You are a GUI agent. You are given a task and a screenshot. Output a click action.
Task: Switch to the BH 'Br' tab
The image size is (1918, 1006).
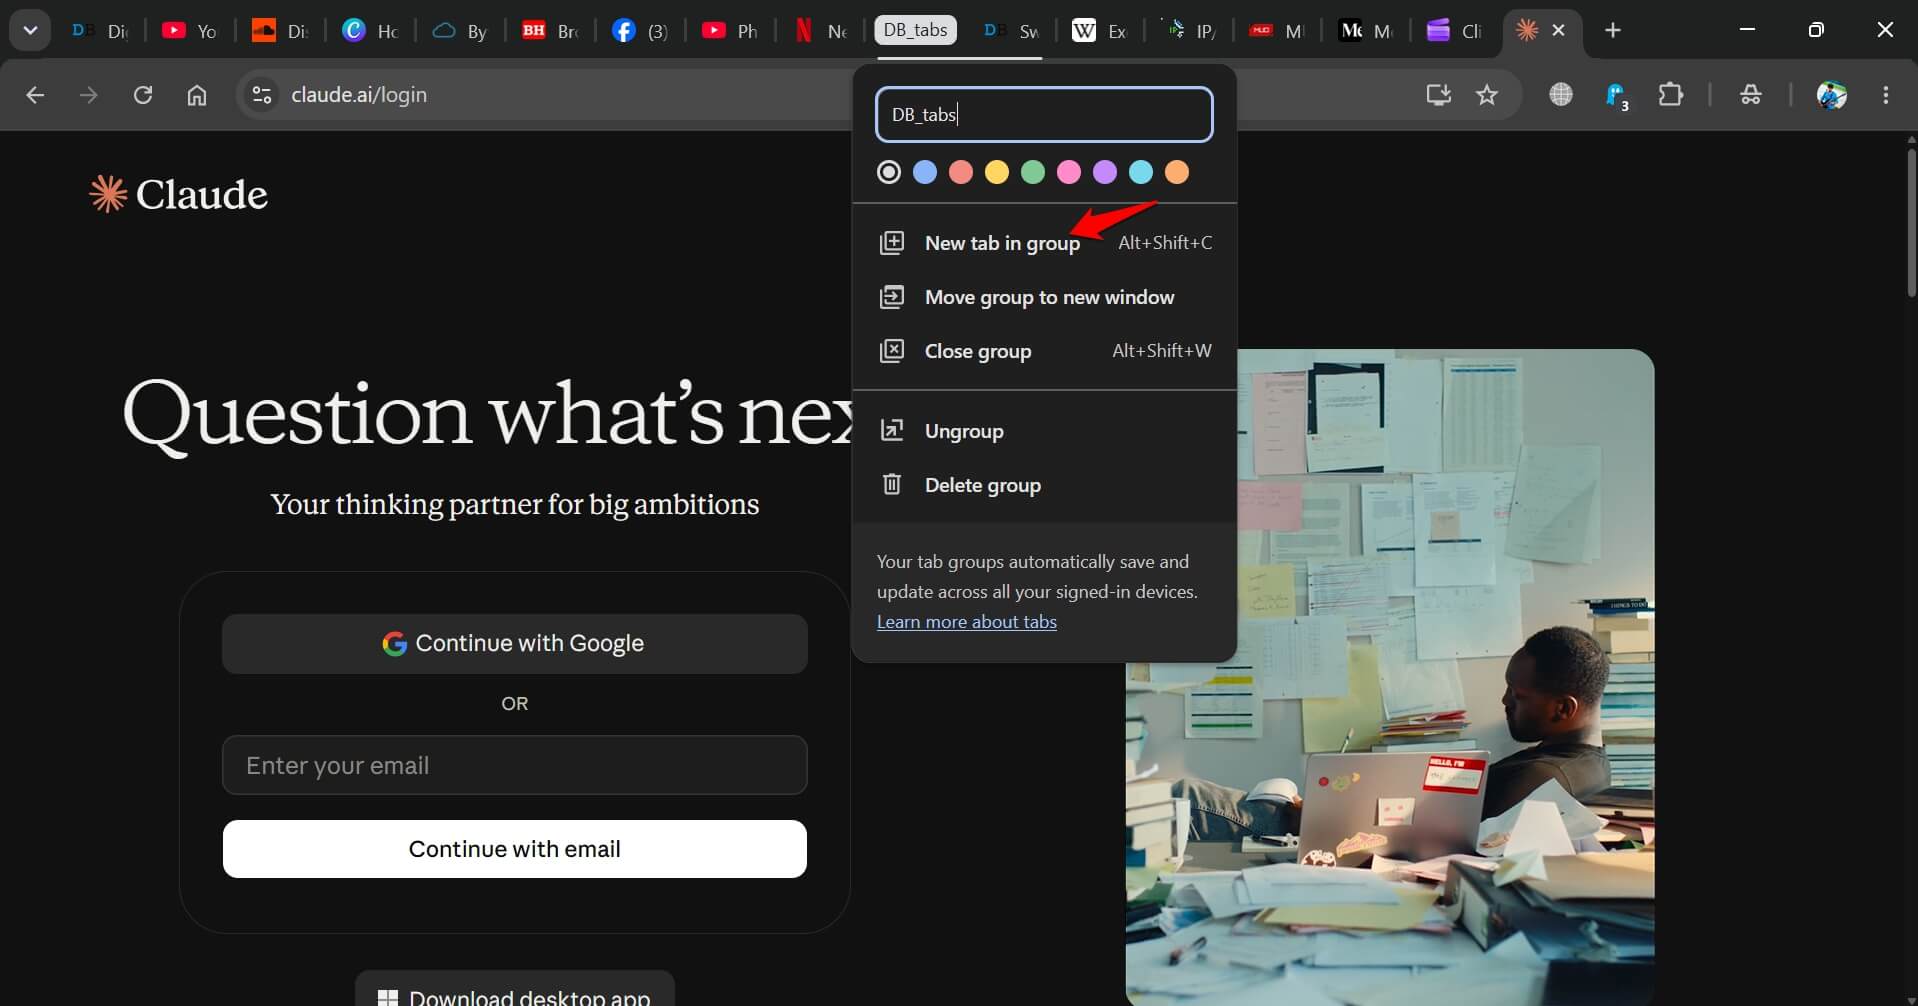[550, 31]
